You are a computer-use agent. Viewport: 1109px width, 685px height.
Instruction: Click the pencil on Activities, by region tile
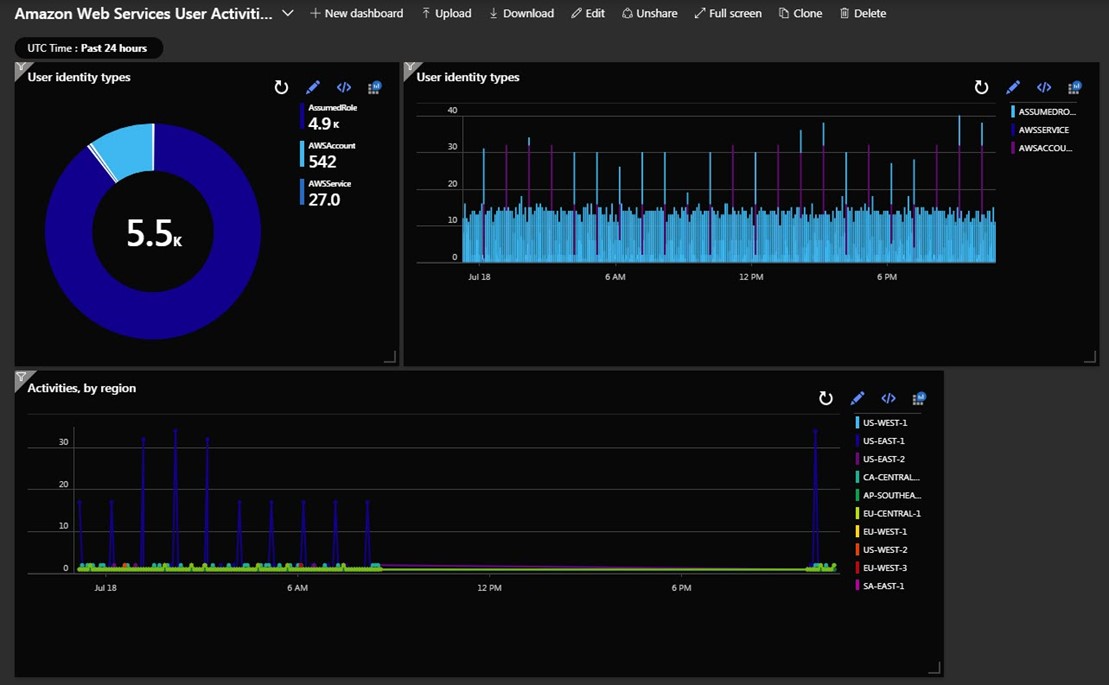(857, 398)
